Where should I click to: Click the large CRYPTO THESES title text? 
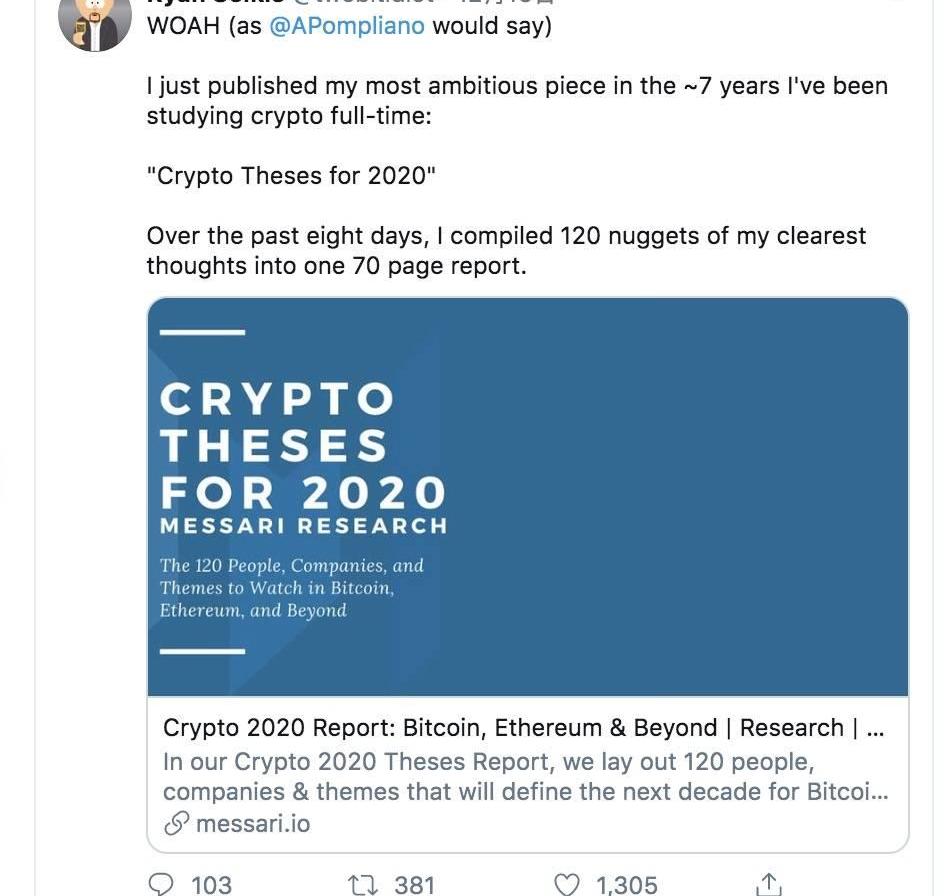[303, 445]
